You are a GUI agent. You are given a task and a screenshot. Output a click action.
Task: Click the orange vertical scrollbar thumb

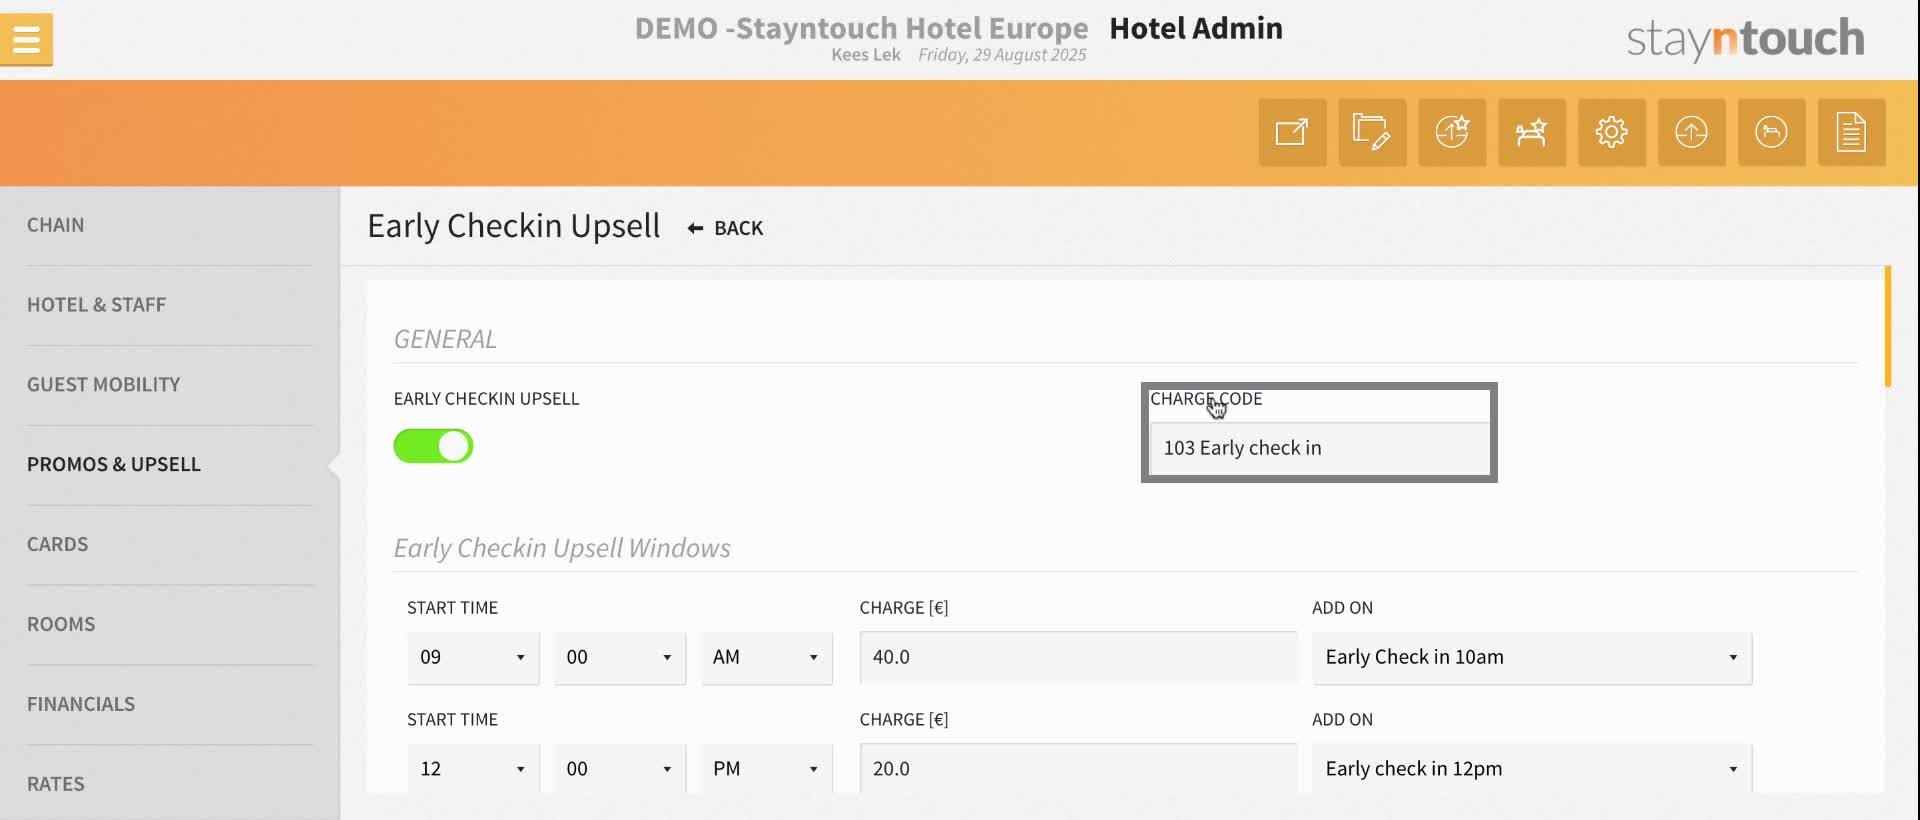pos(1888,326)
